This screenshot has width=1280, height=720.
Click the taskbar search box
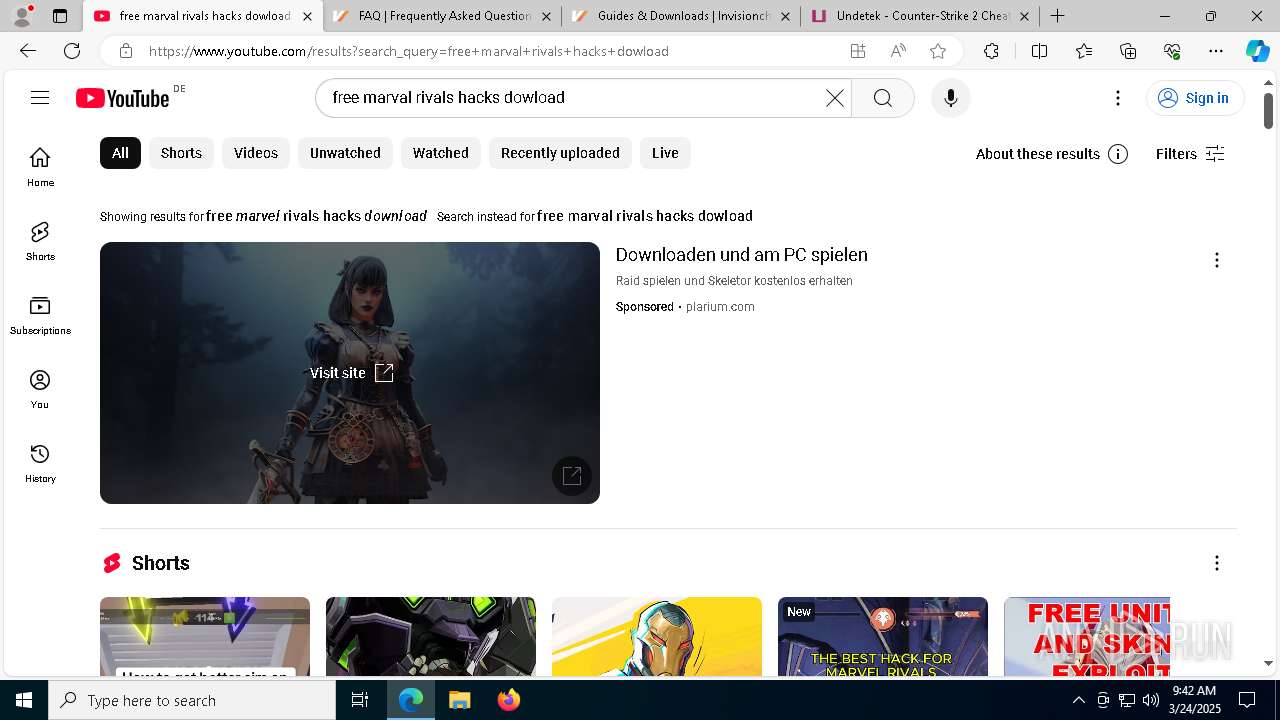point(192,700)
